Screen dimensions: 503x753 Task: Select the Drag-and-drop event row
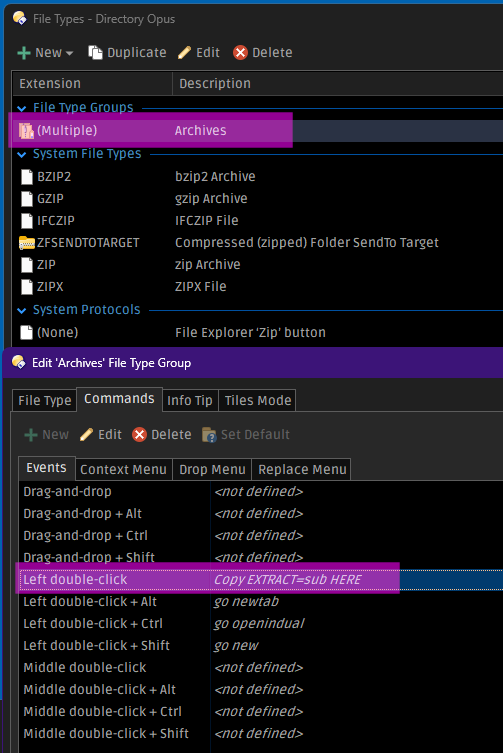[x=261, y=492]
